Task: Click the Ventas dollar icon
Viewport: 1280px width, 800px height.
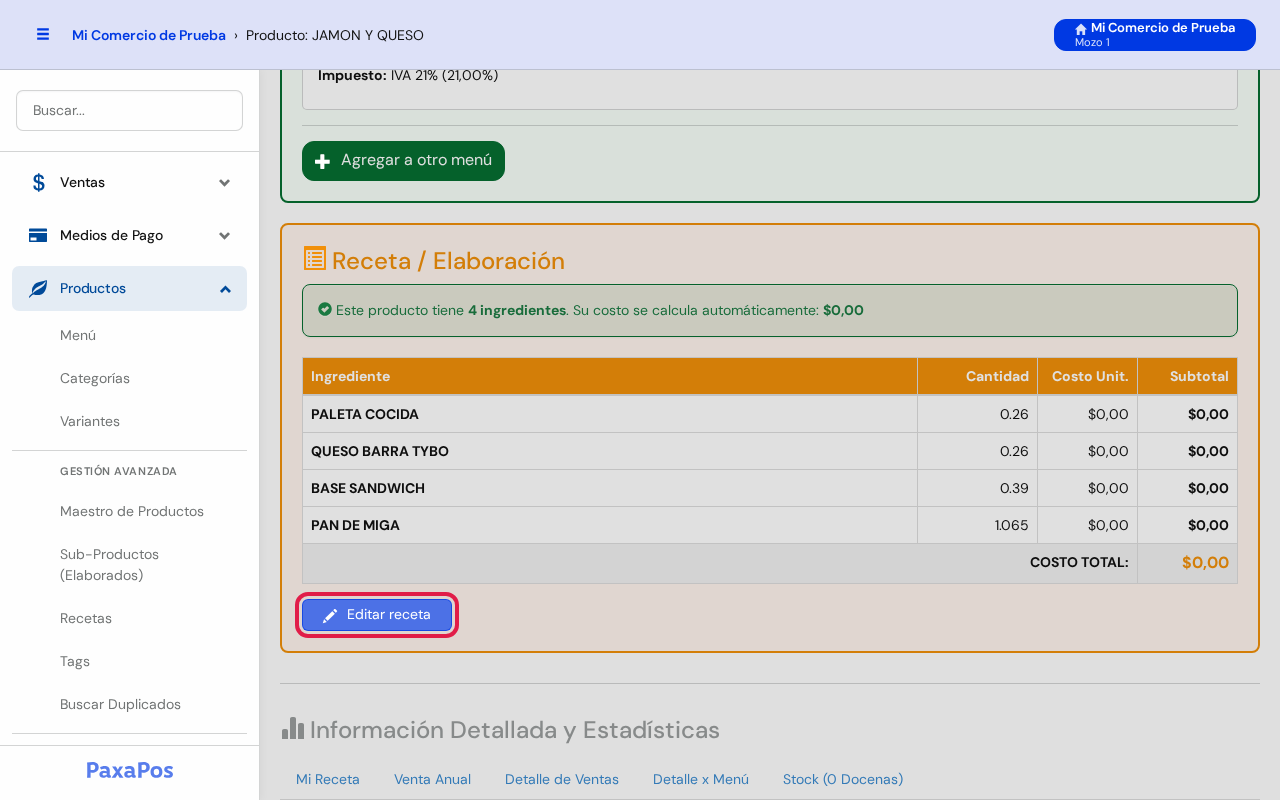Action: pos(39,182)
